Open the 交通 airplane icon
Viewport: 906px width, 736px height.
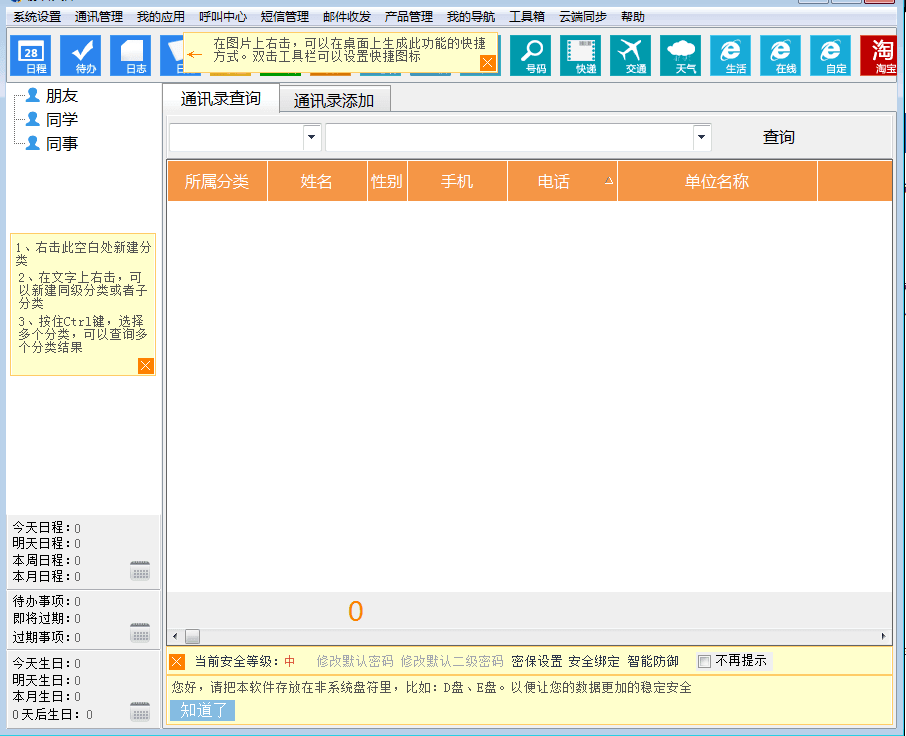pos(630,55)
